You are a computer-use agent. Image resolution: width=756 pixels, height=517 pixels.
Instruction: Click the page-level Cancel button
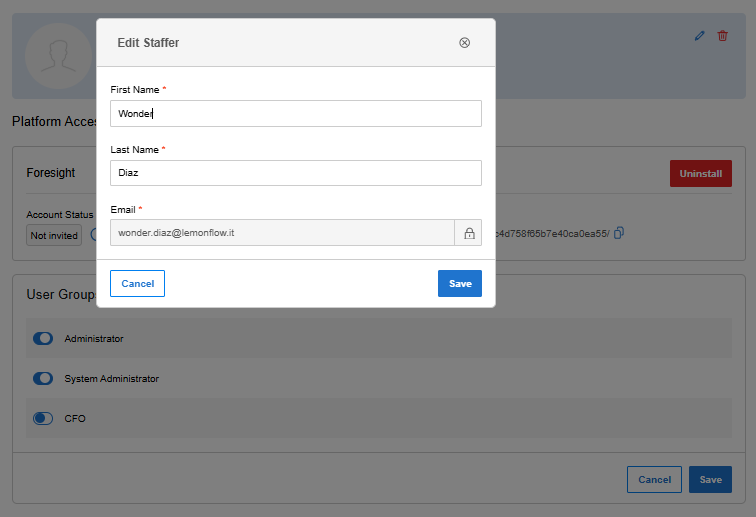(x=654, y=479)
